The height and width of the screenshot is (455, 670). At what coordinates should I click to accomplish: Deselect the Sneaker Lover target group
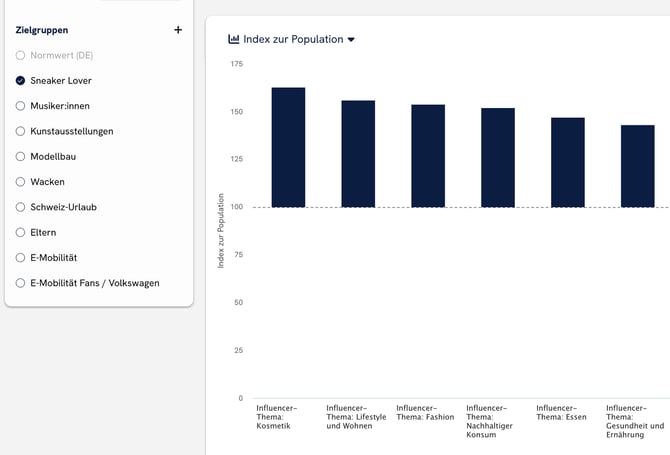click(21, 80)
